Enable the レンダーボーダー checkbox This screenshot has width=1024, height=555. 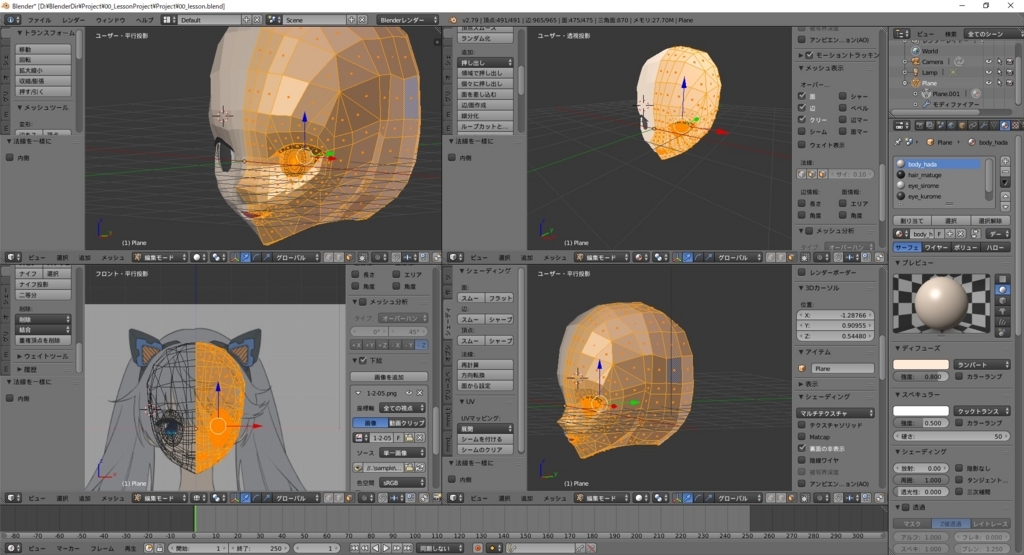click(x=802, y=272)
